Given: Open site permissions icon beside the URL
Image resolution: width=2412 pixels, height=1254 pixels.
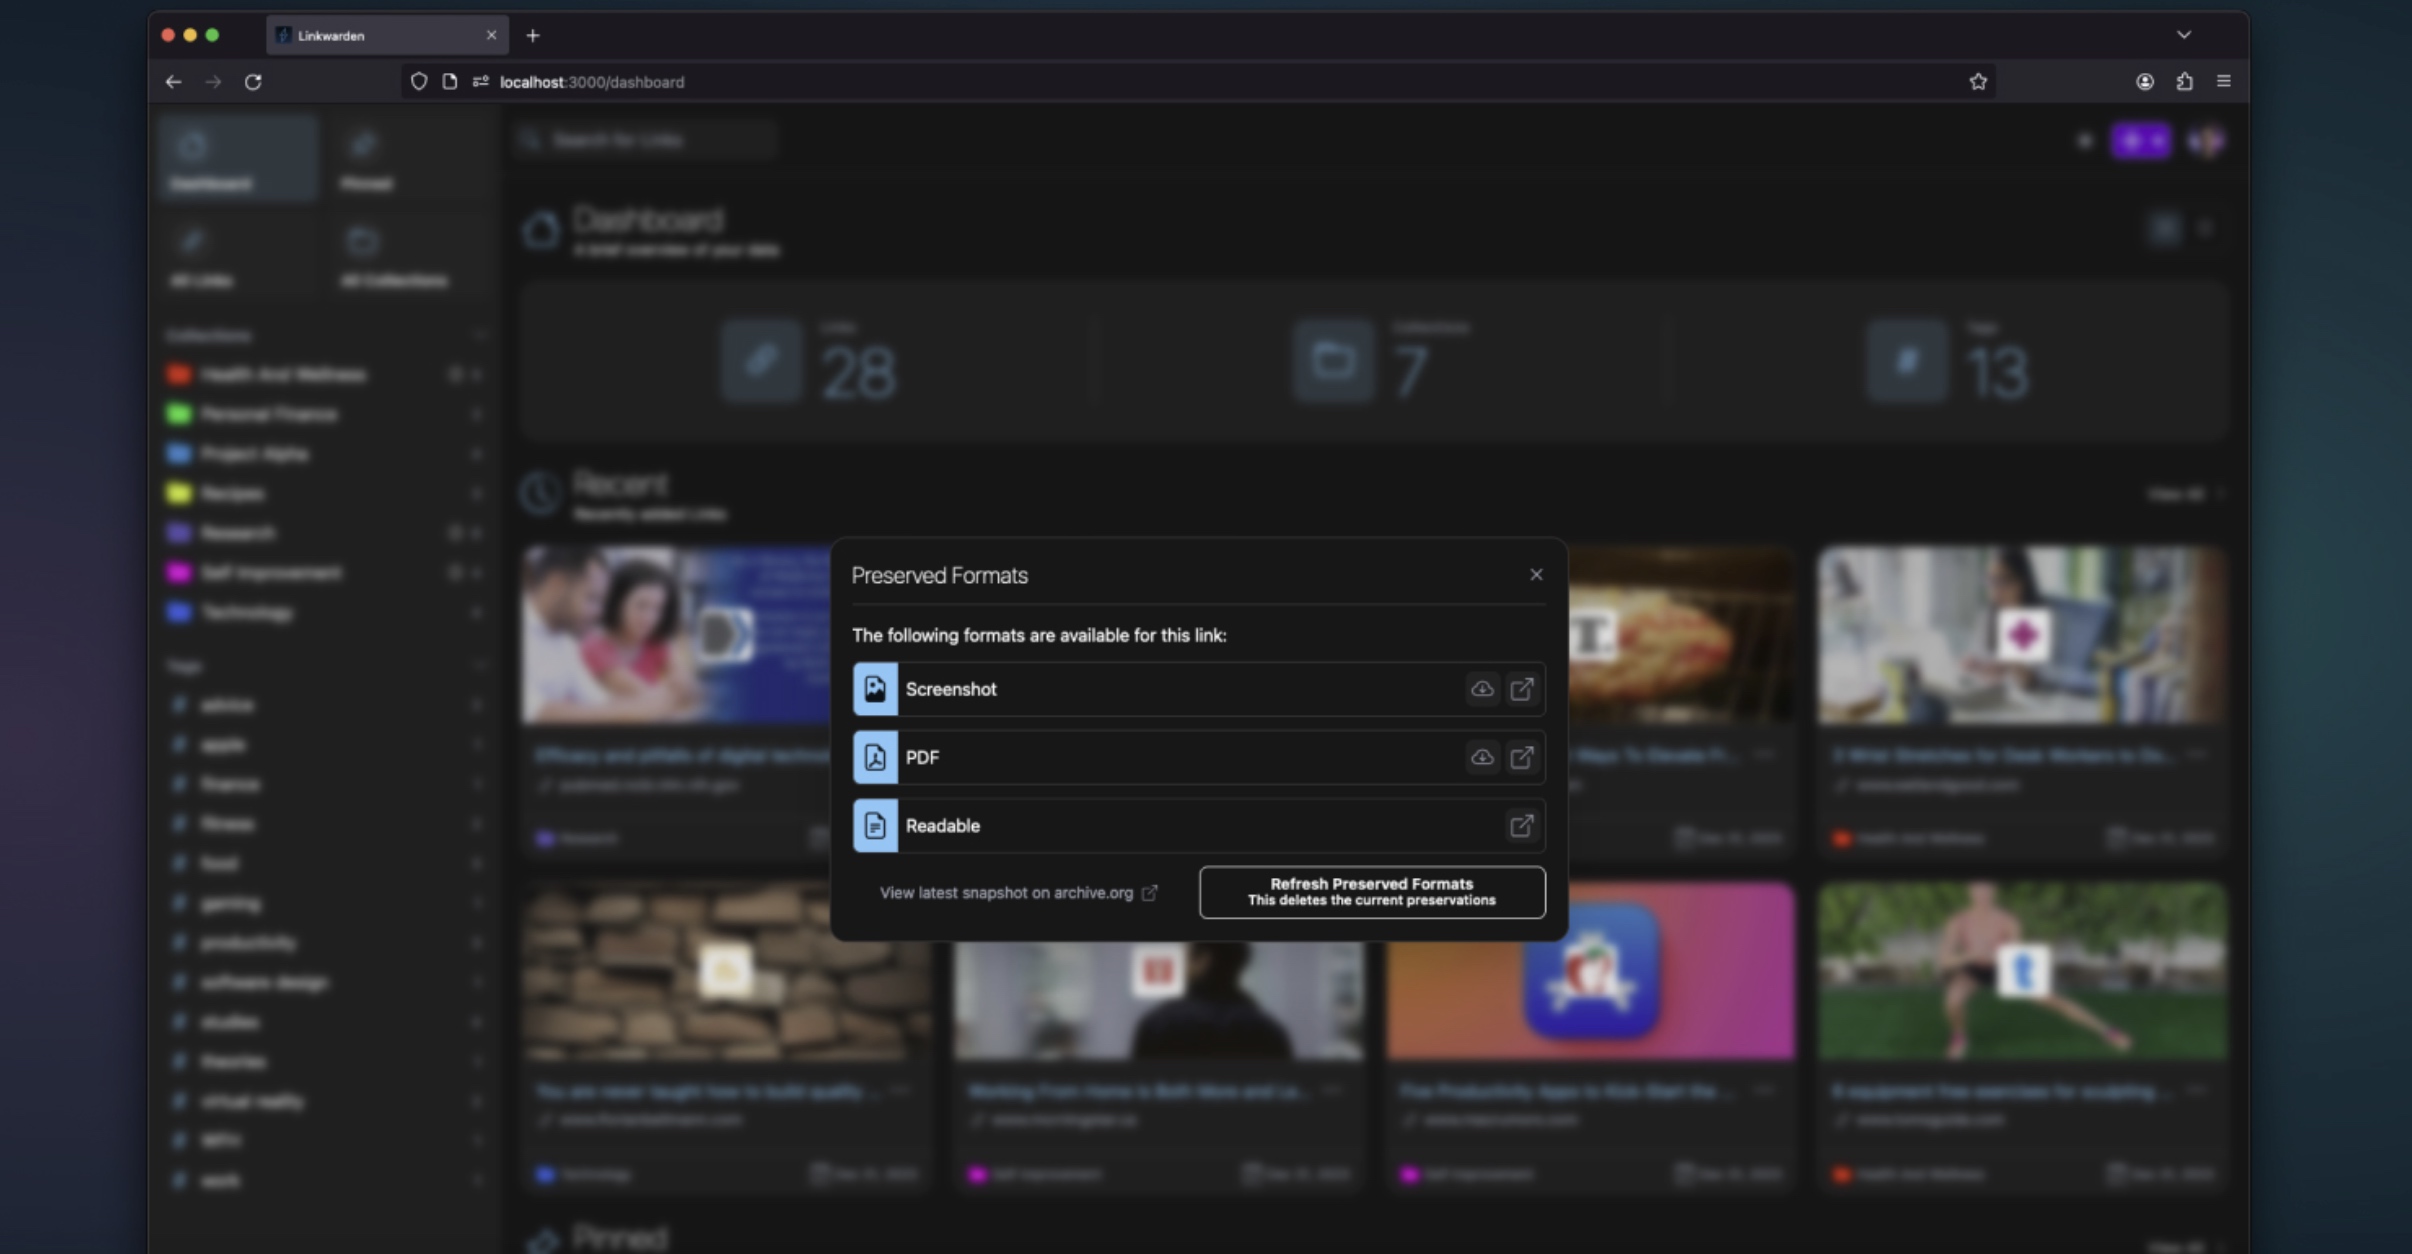Looking at the screenshot, I should pos(481,82).
